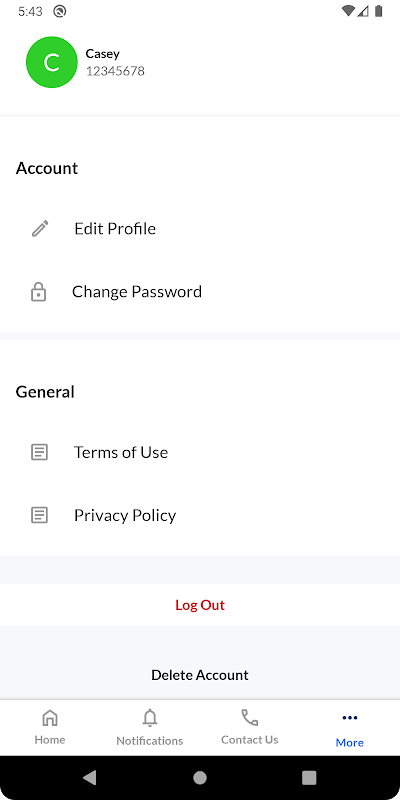Open the Terms of Use page
The image size is (400, 800).
pos(200,452)
